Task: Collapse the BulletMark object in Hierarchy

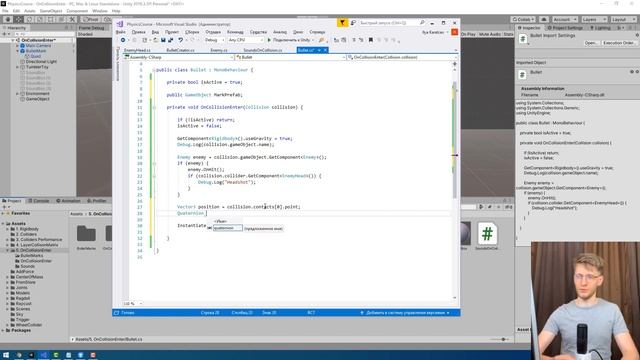Action: 18,51
